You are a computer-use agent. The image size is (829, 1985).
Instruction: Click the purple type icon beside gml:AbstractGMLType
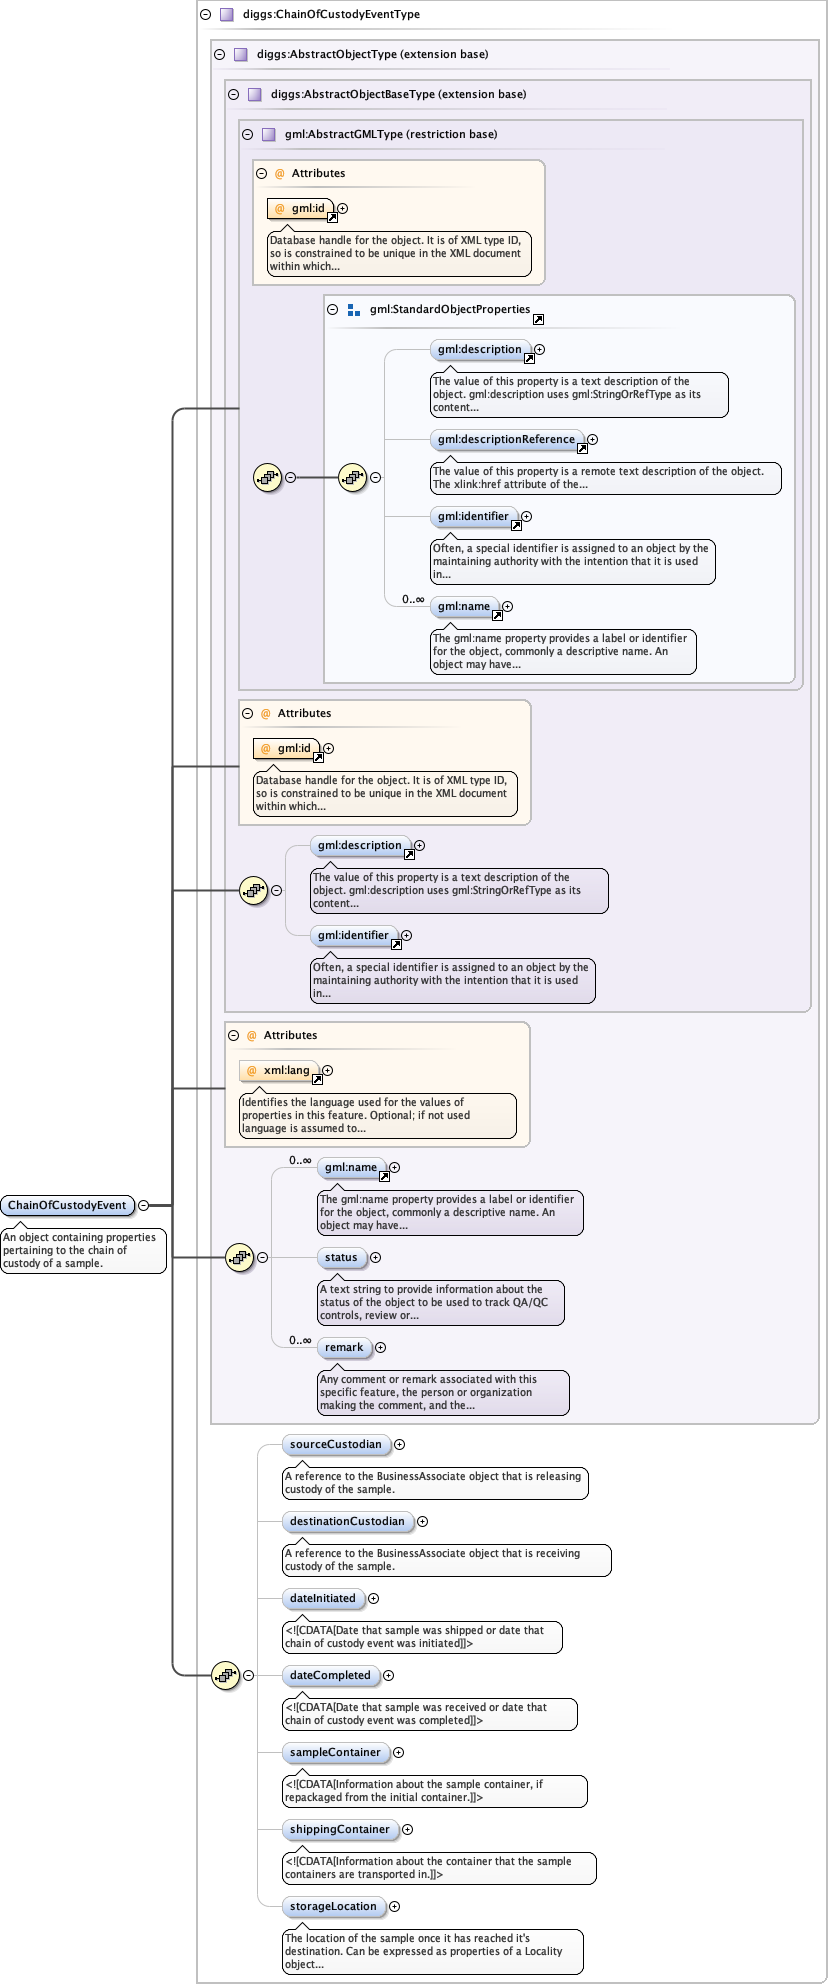[268, 135]
